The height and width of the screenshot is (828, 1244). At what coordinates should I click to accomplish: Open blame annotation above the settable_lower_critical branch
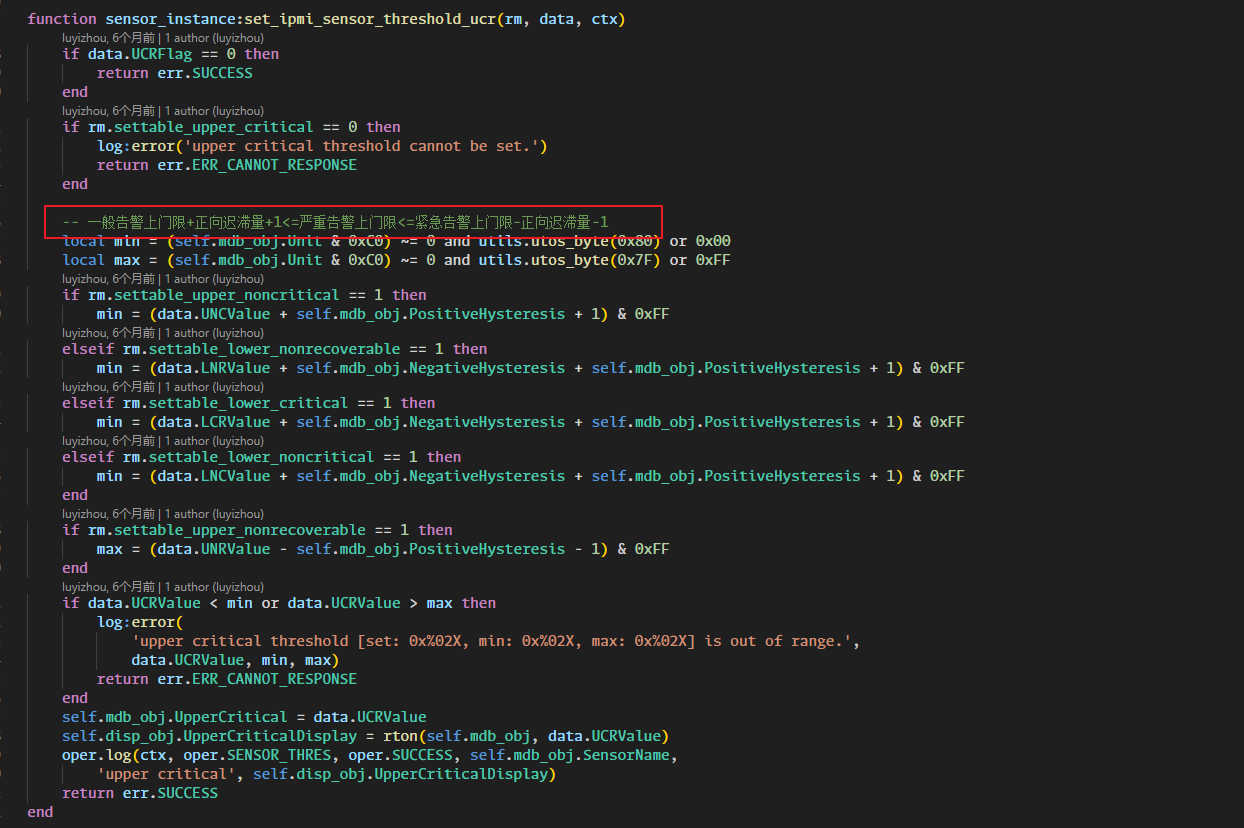(x=162, y=386)
